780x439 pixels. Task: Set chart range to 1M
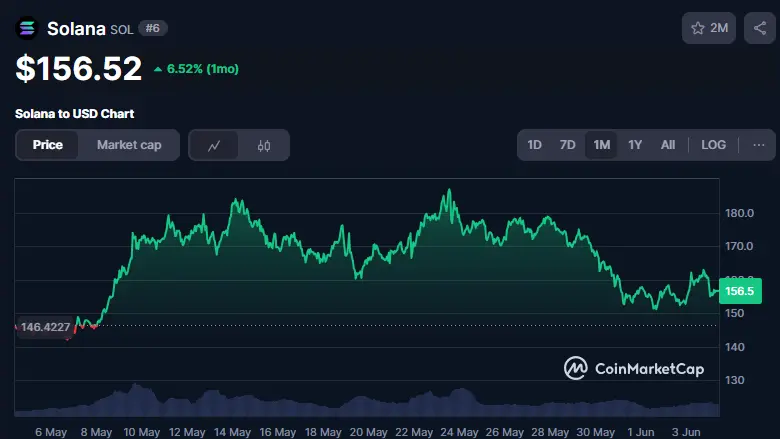[601, 145]
